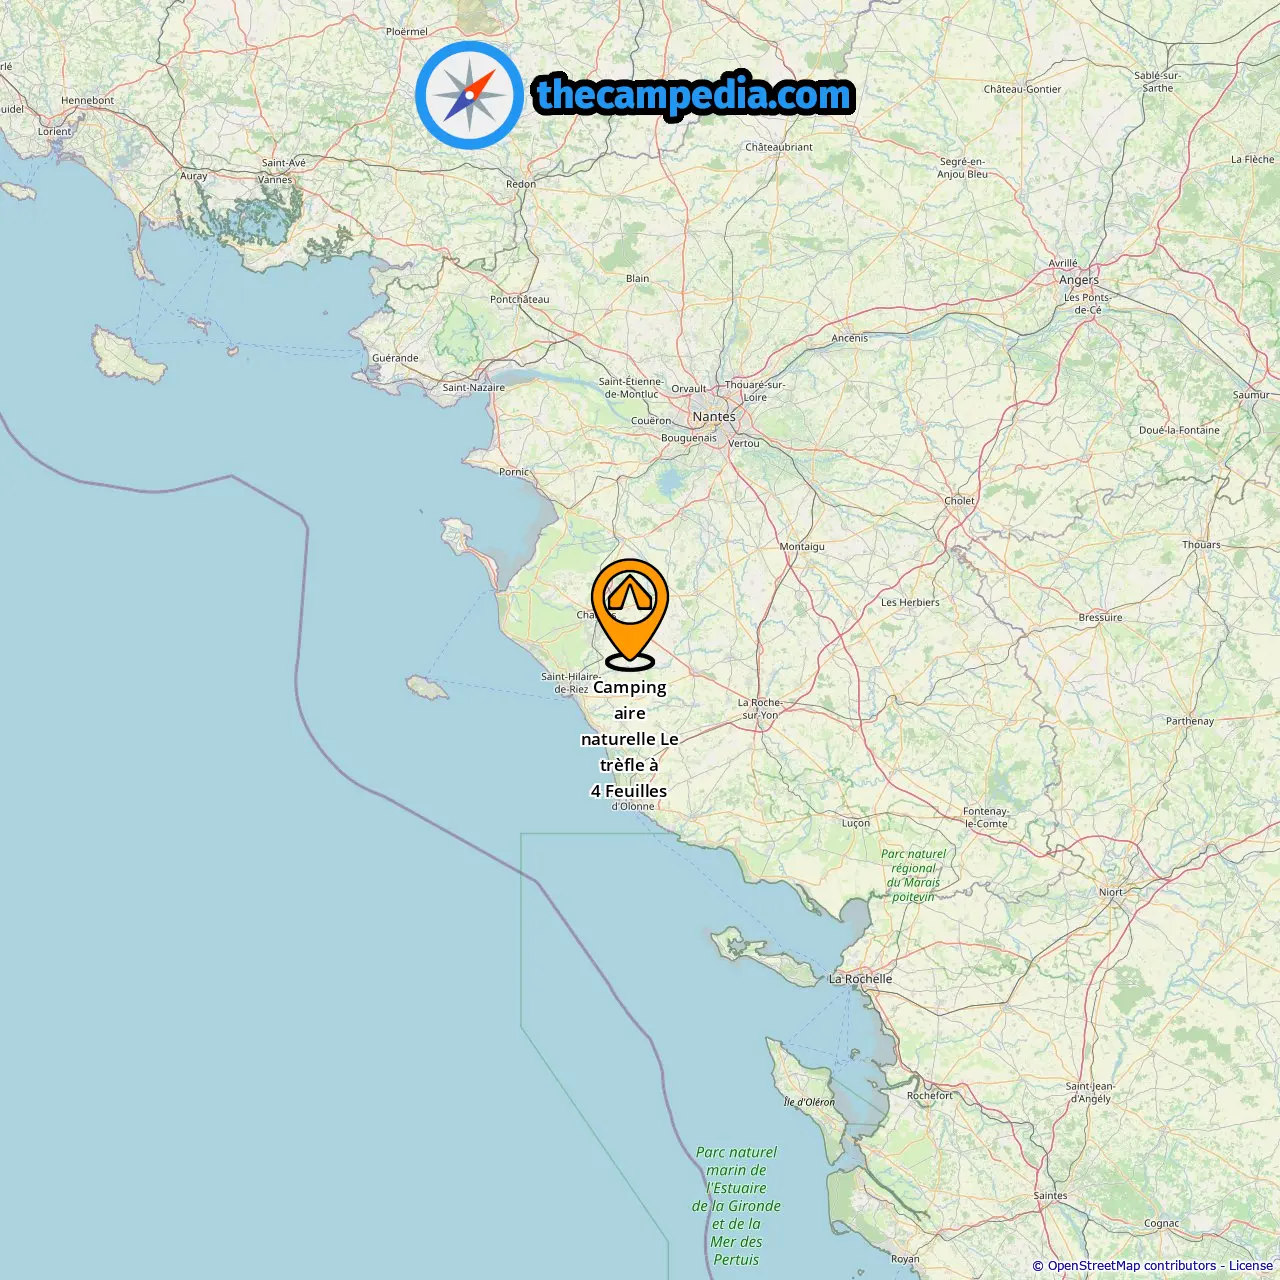Select the campsite name label text

tap(630, 739)
